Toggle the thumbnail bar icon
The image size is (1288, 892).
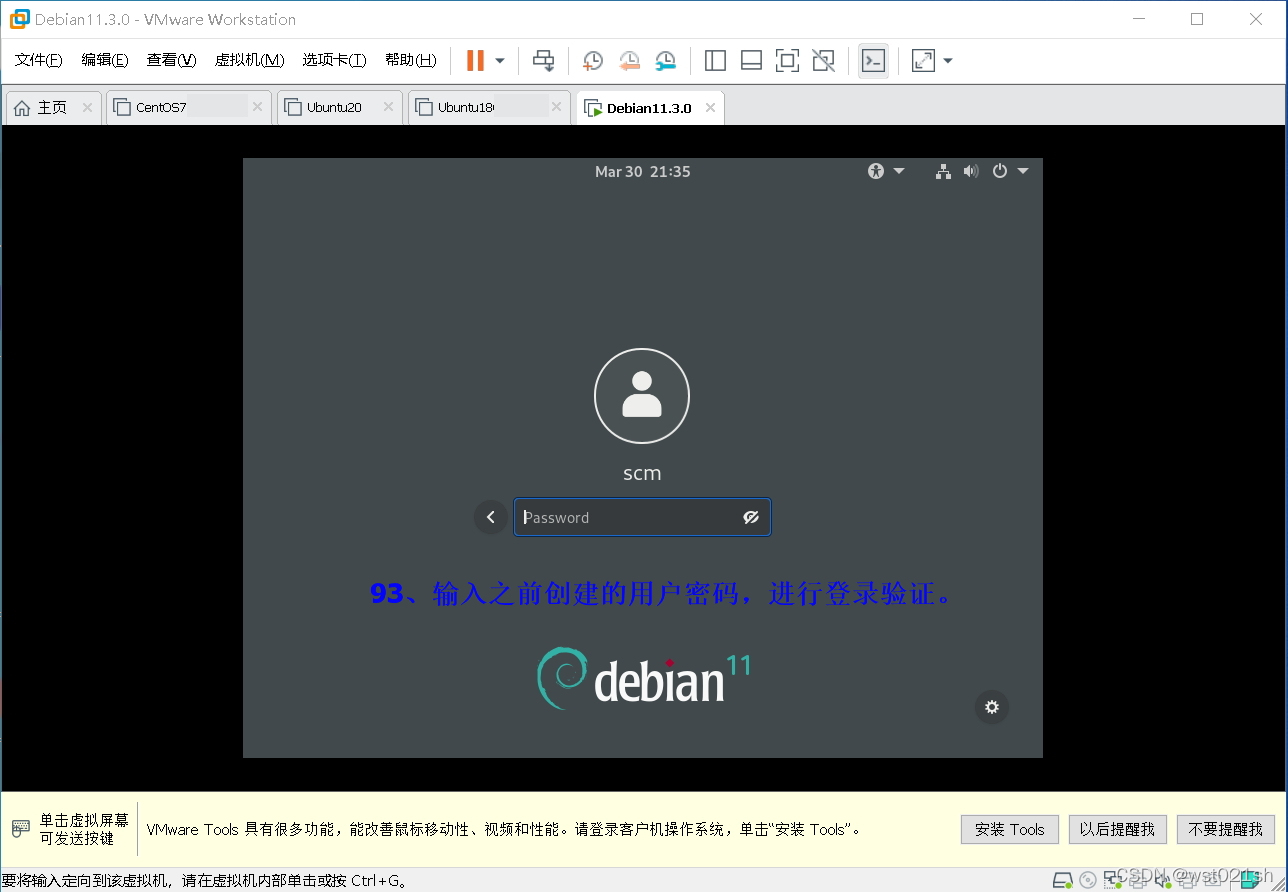coord(751,61)
